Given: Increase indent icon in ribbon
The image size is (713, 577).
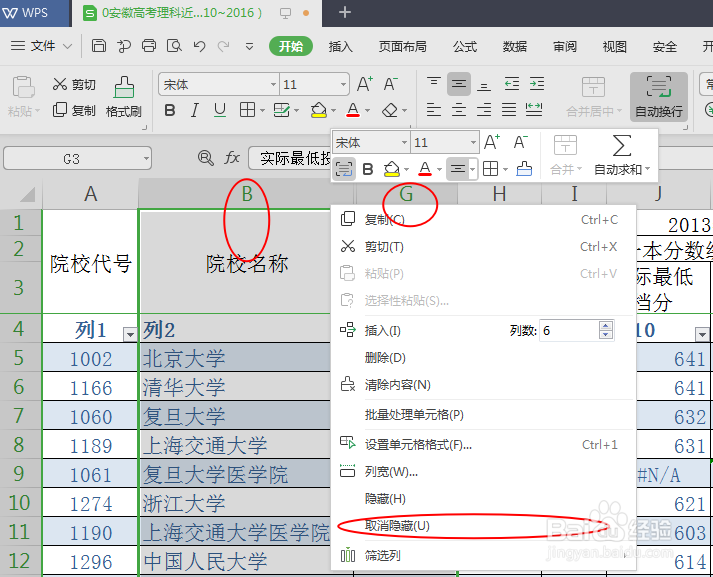Looking at the screenshot, I should 537,84.
